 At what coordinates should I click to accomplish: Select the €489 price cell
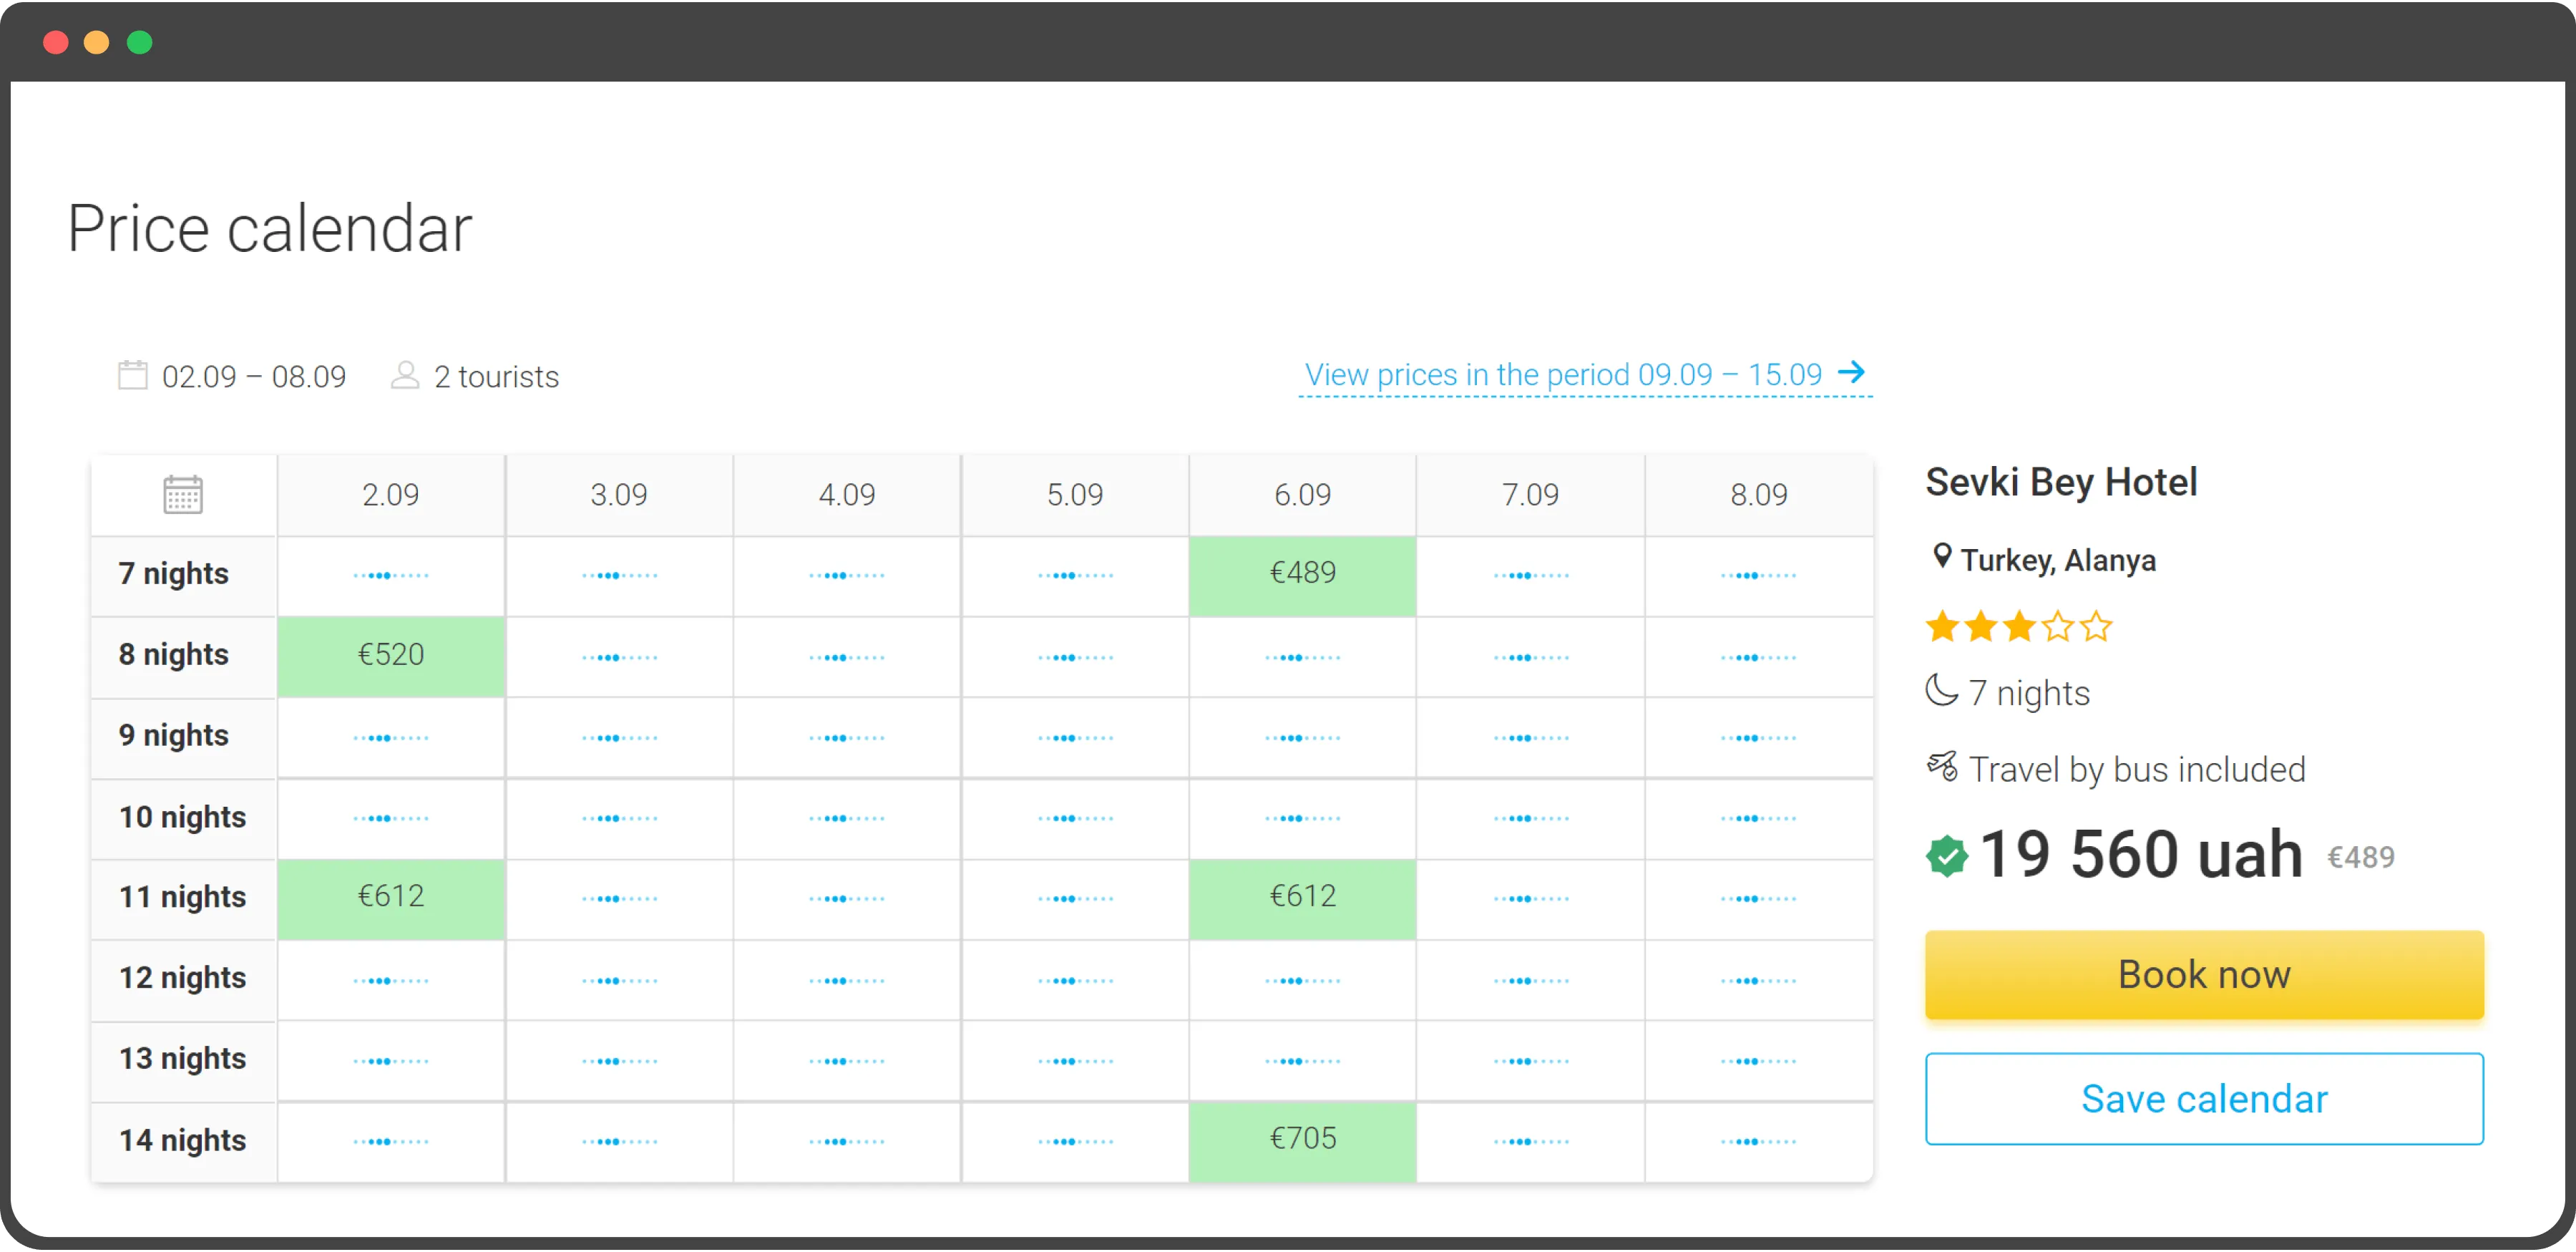point(1302,573)
